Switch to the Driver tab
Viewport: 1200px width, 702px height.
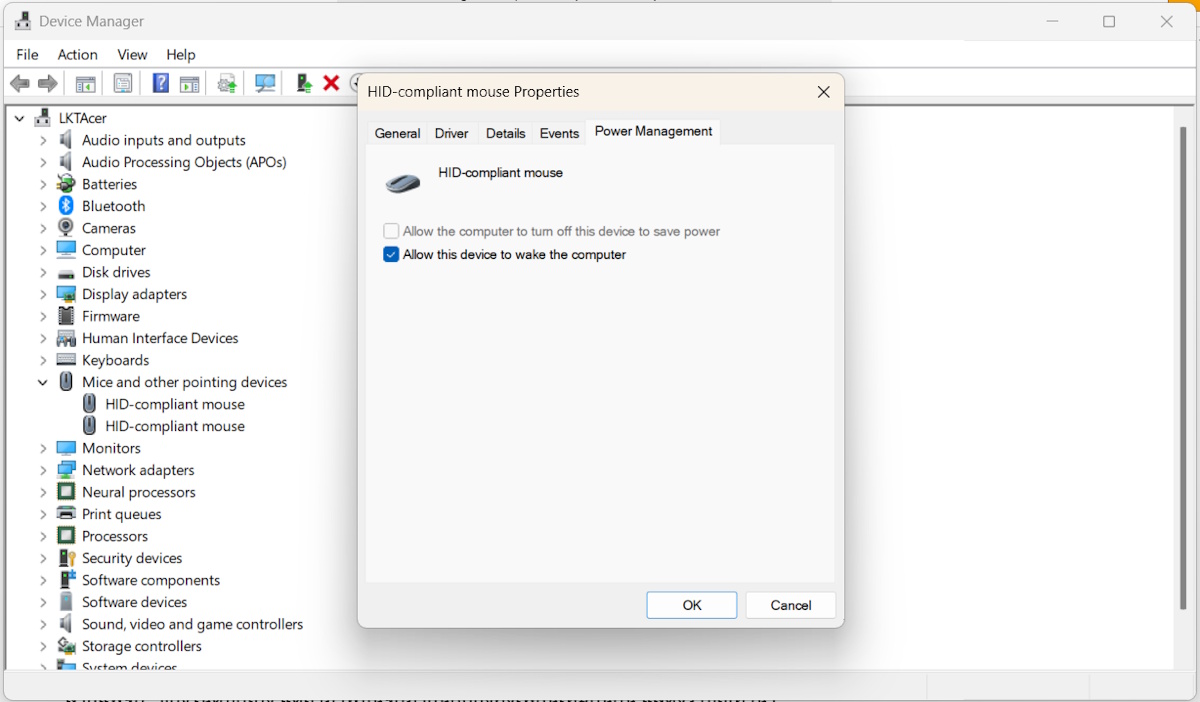click(x=451, y=133)
